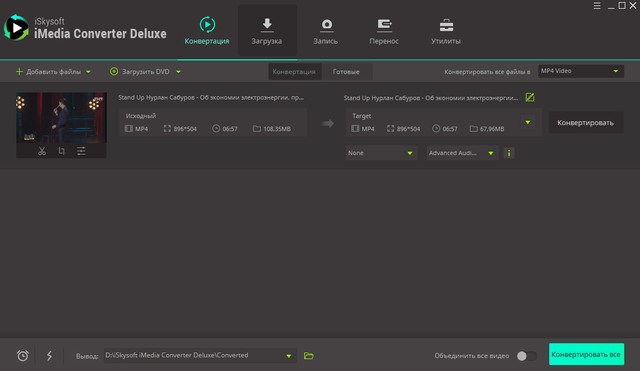Open the output path dropdown
This screenshot has height=371, width=640.
199,355
